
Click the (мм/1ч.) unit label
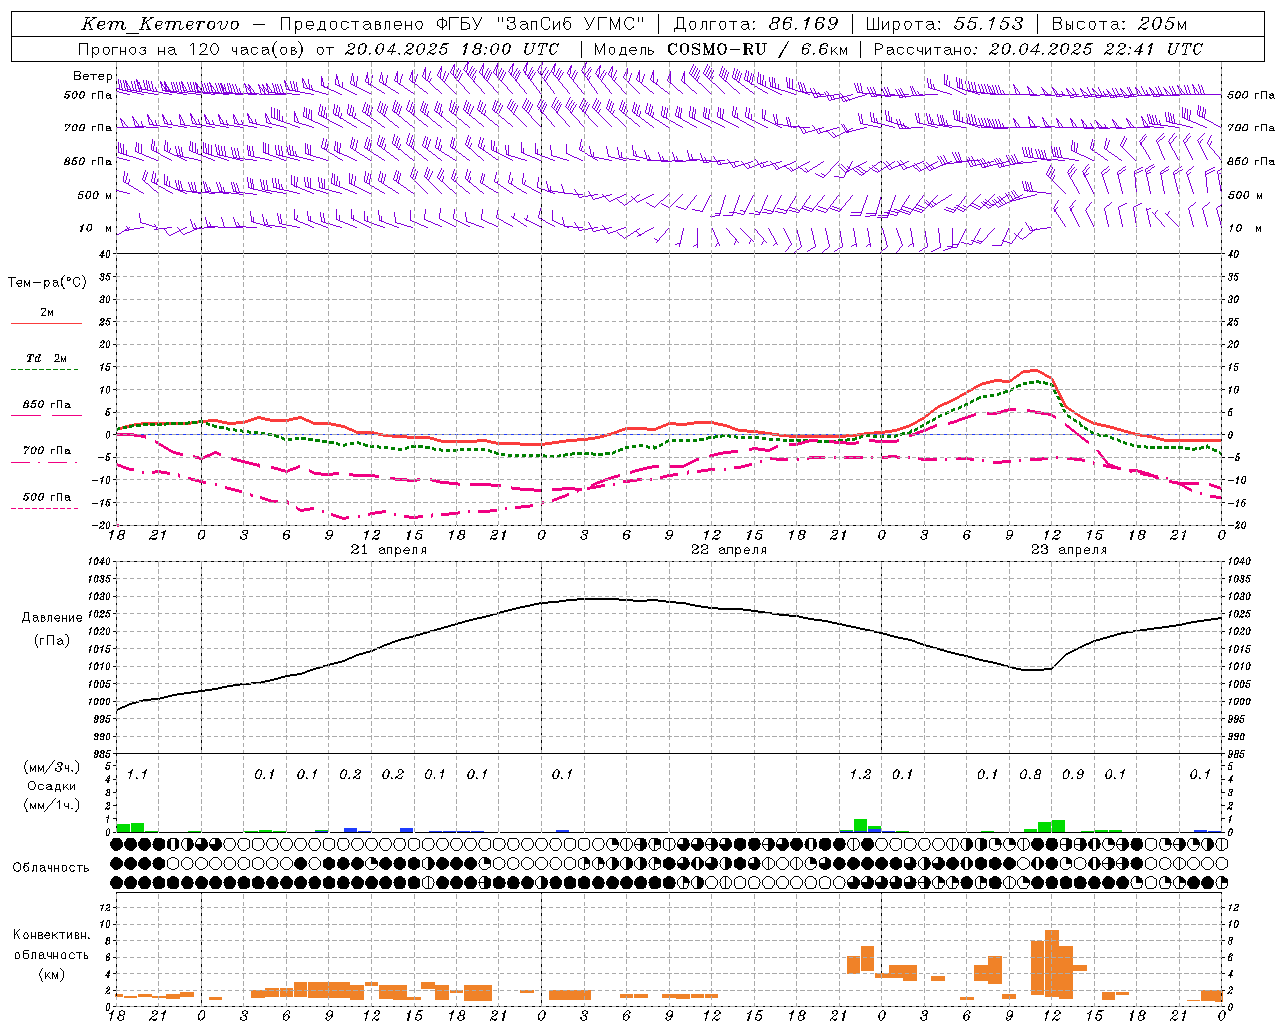pos(52,805)
